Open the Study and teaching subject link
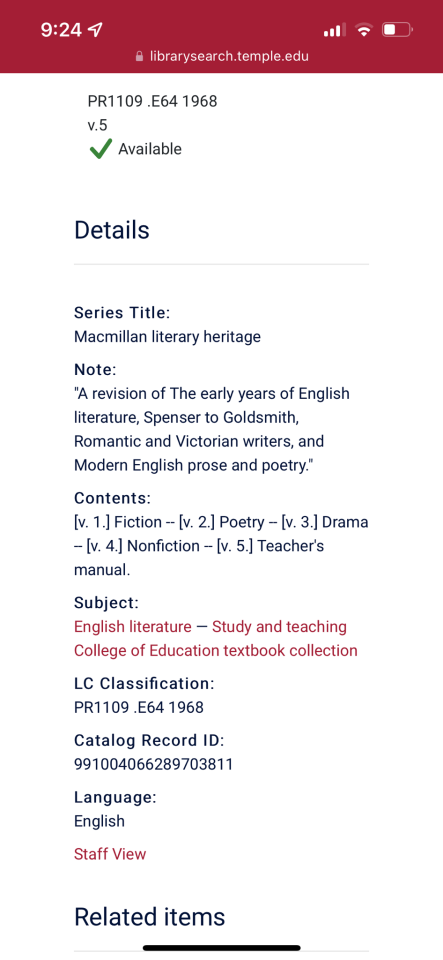Screen dimensions: 443x960 pos(279,627)
